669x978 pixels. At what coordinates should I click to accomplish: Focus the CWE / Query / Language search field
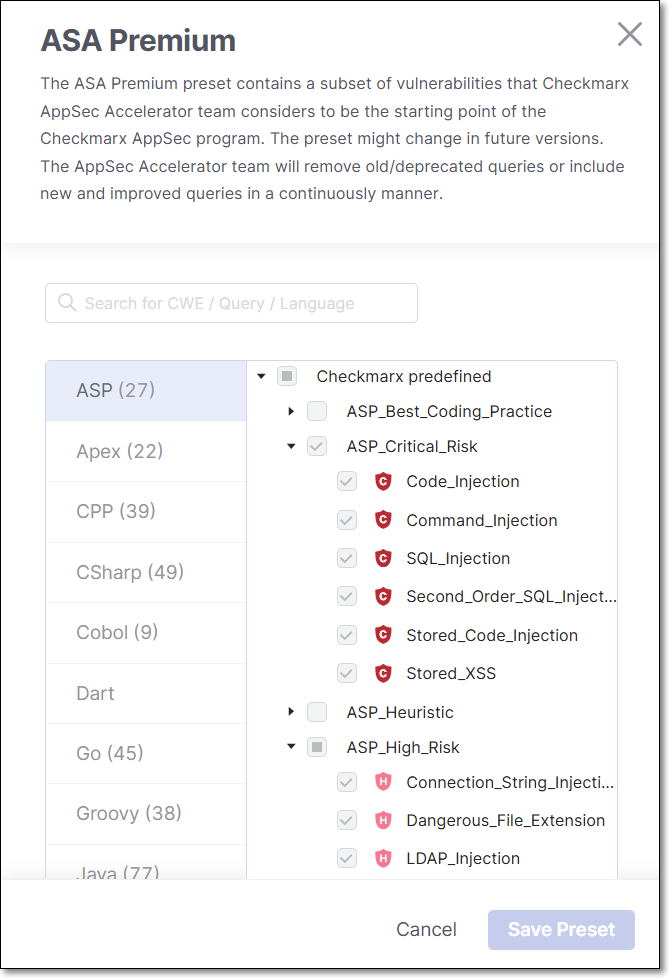(240, 303)
